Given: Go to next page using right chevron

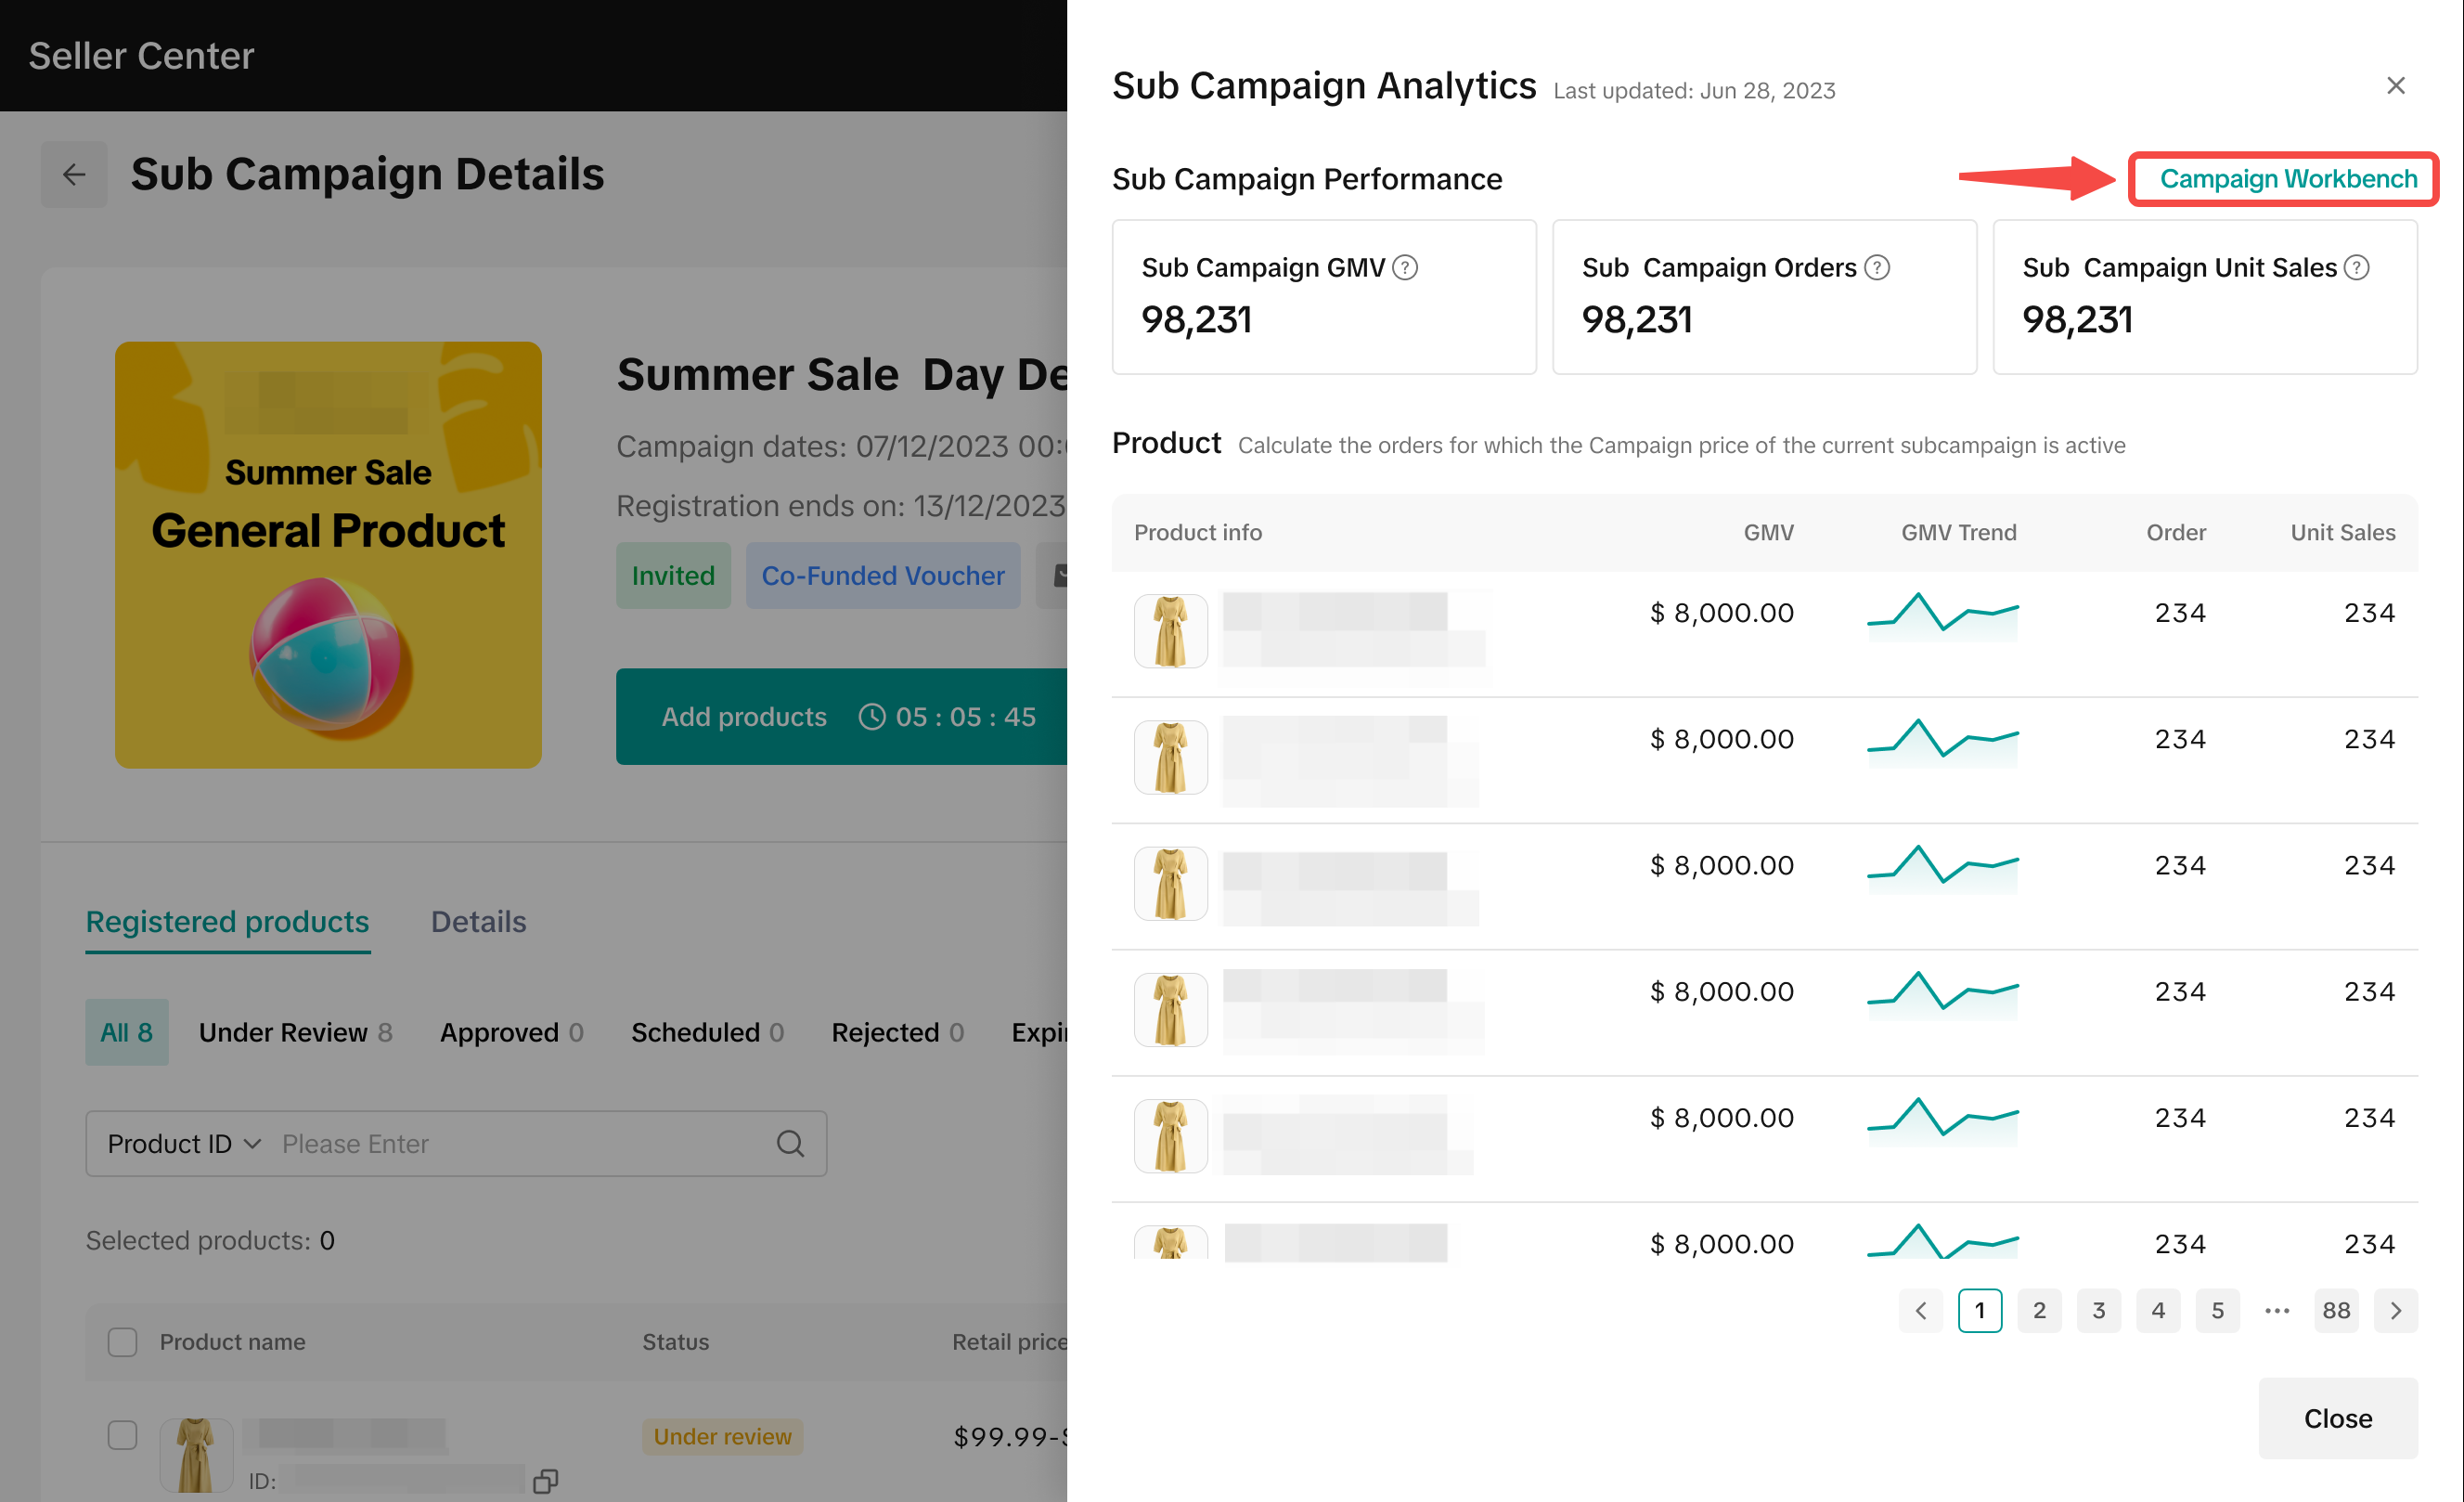Looking at the screenshot, I should click(x=2395, y=1310).
